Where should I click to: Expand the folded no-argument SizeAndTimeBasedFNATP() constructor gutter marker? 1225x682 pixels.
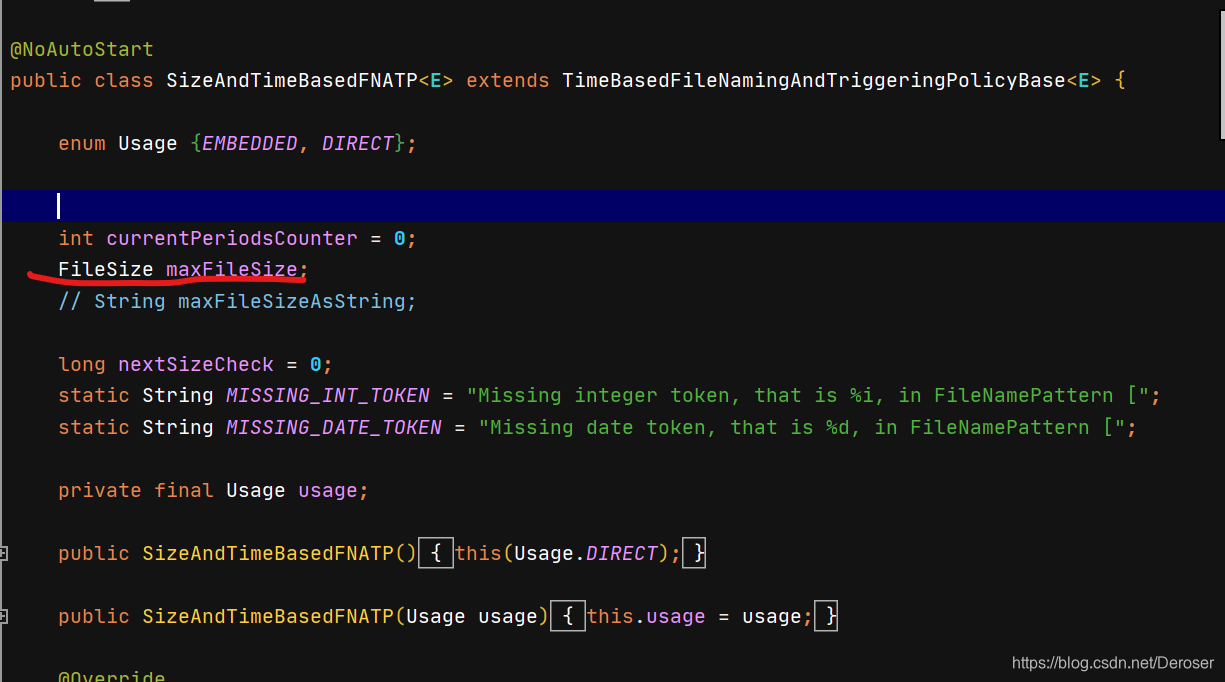click(3, 553)
